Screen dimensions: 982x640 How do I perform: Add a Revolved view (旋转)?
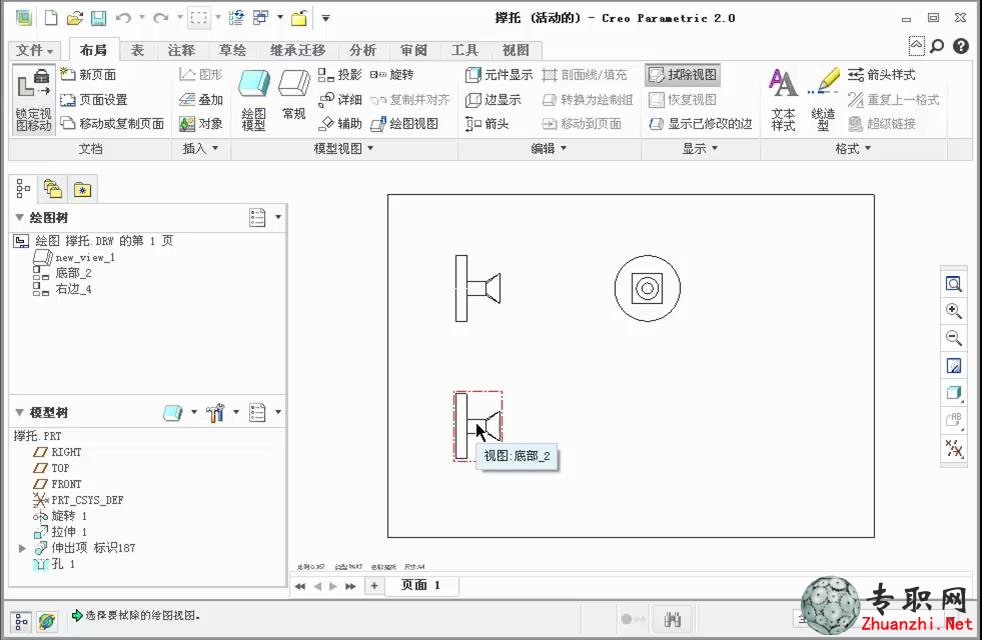coord(392,75)
